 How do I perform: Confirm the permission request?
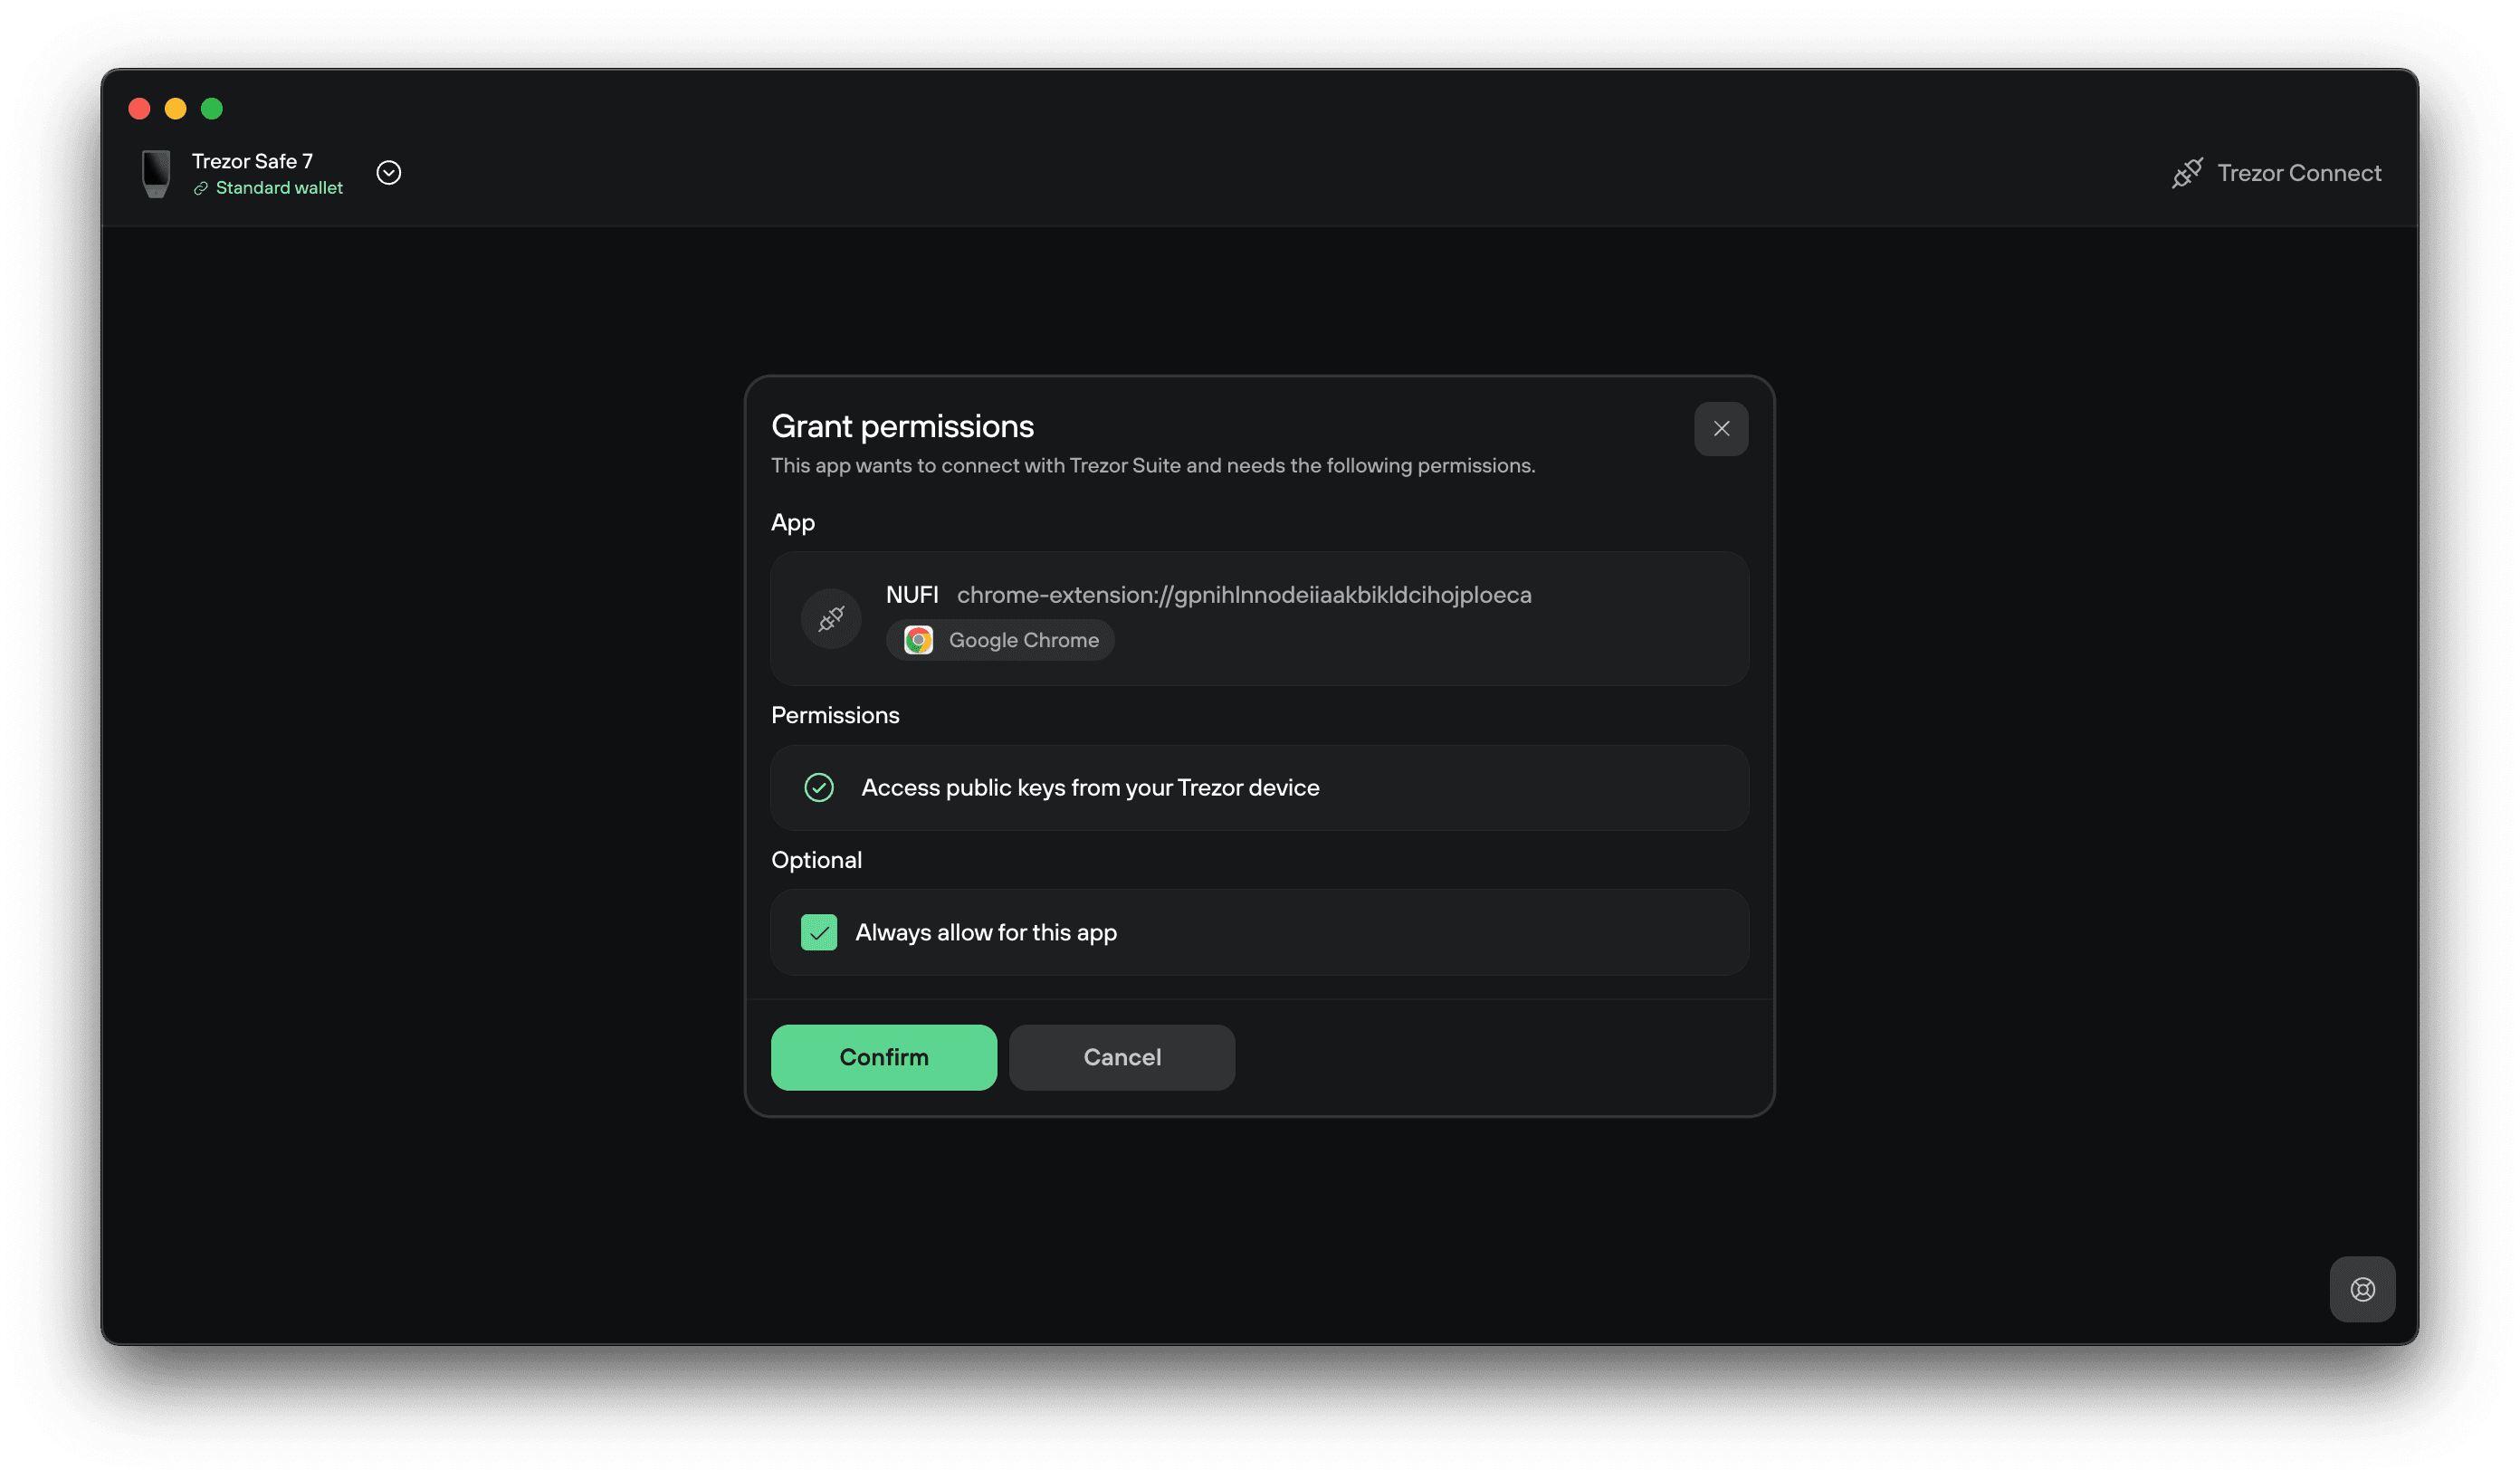click(884, 1057)
